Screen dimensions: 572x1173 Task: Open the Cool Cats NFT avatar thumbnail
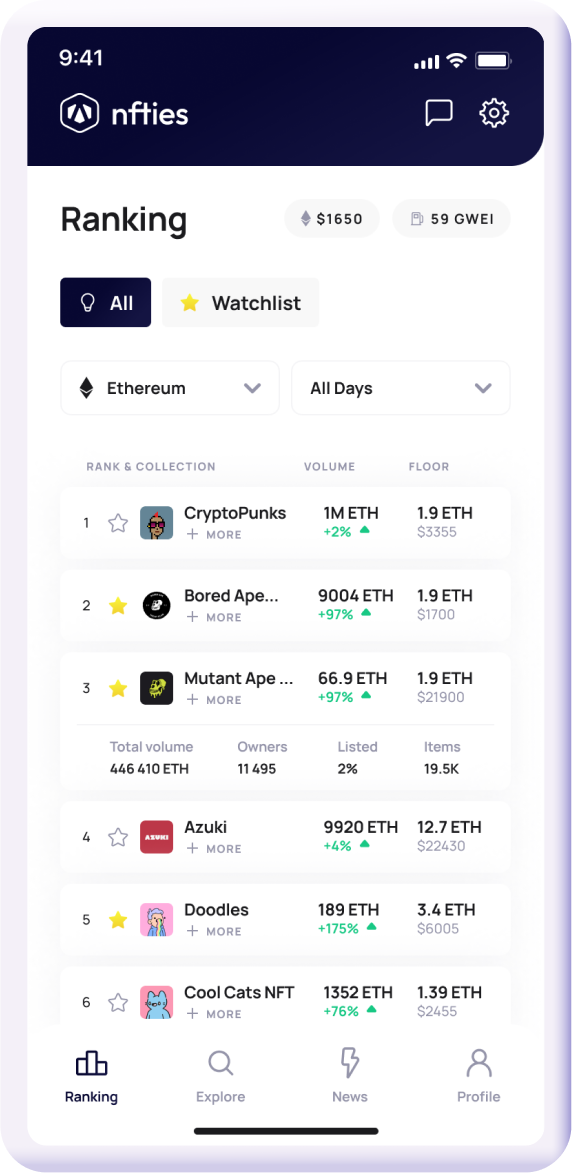(x=156, y=1002)
